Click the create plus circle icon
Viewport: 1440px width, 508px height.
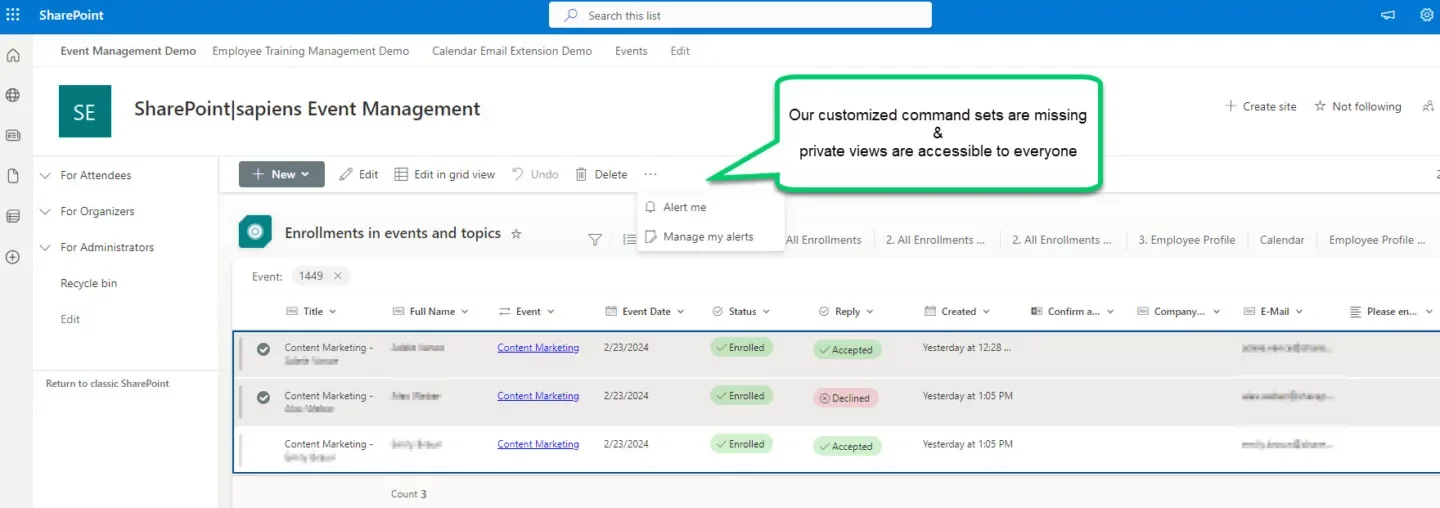click(x=13, y=257)
